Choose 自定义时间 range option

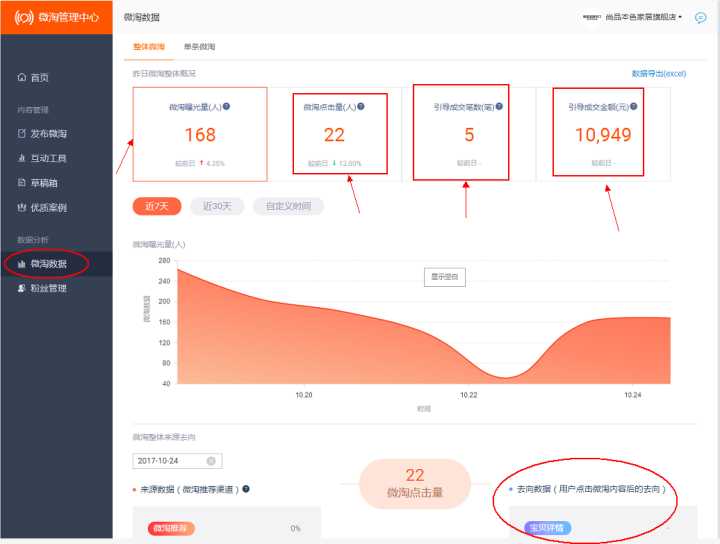288,206
